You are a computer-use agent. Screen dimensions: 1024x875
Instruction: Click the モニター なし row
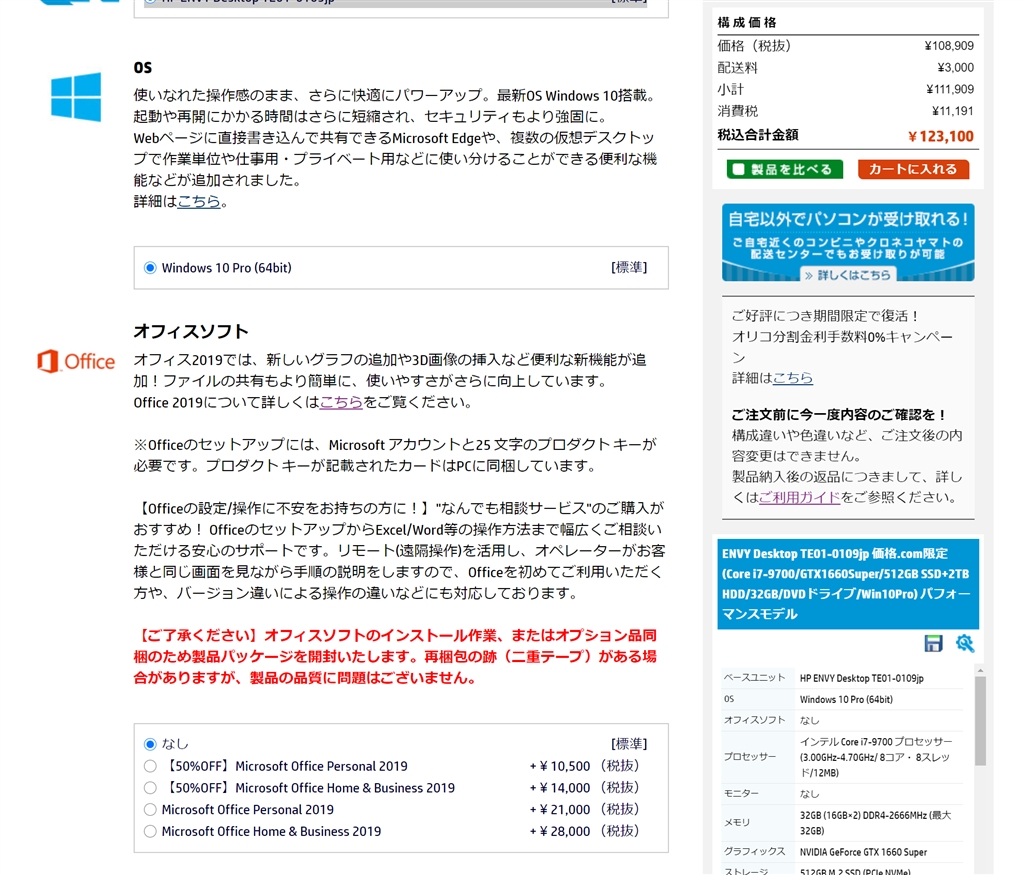pos(842,793)
